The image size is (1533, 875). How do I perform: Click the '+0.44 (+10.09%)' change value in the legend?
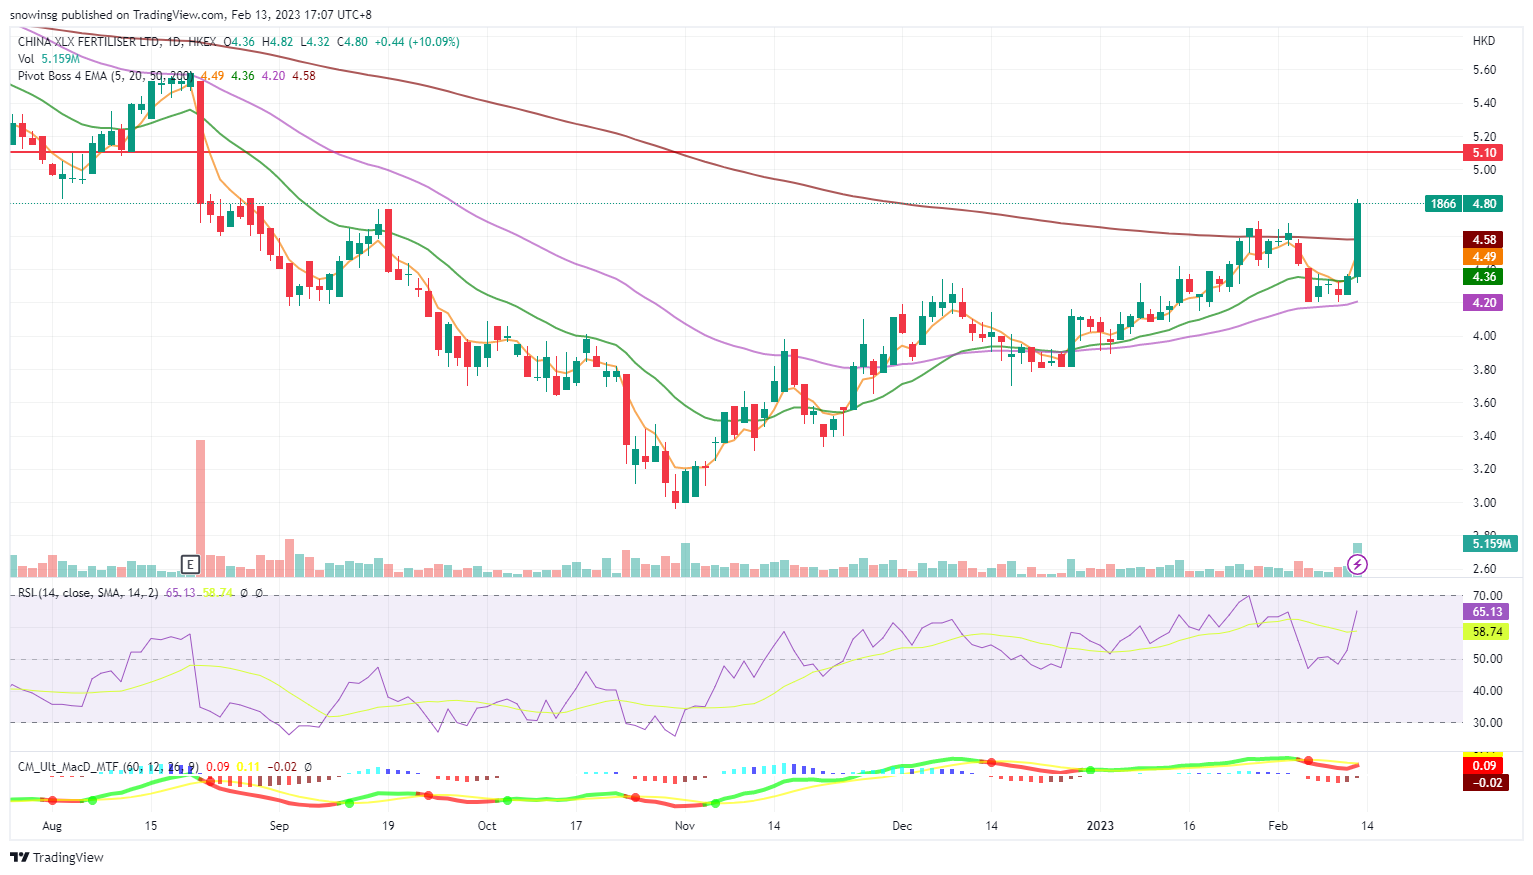tap(417, 42)
